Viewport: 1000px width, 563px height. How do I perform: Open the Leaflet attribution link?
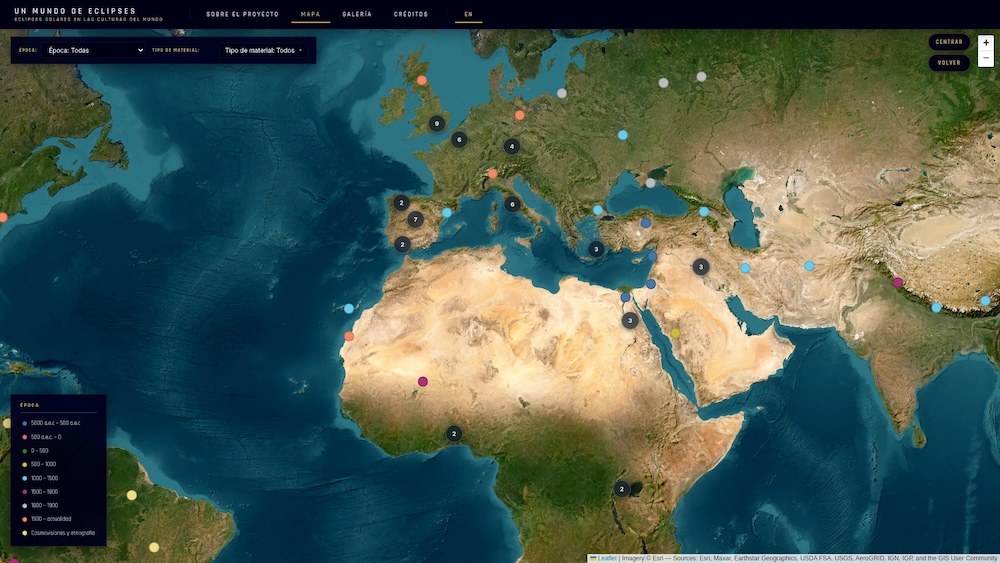point(607,559)
